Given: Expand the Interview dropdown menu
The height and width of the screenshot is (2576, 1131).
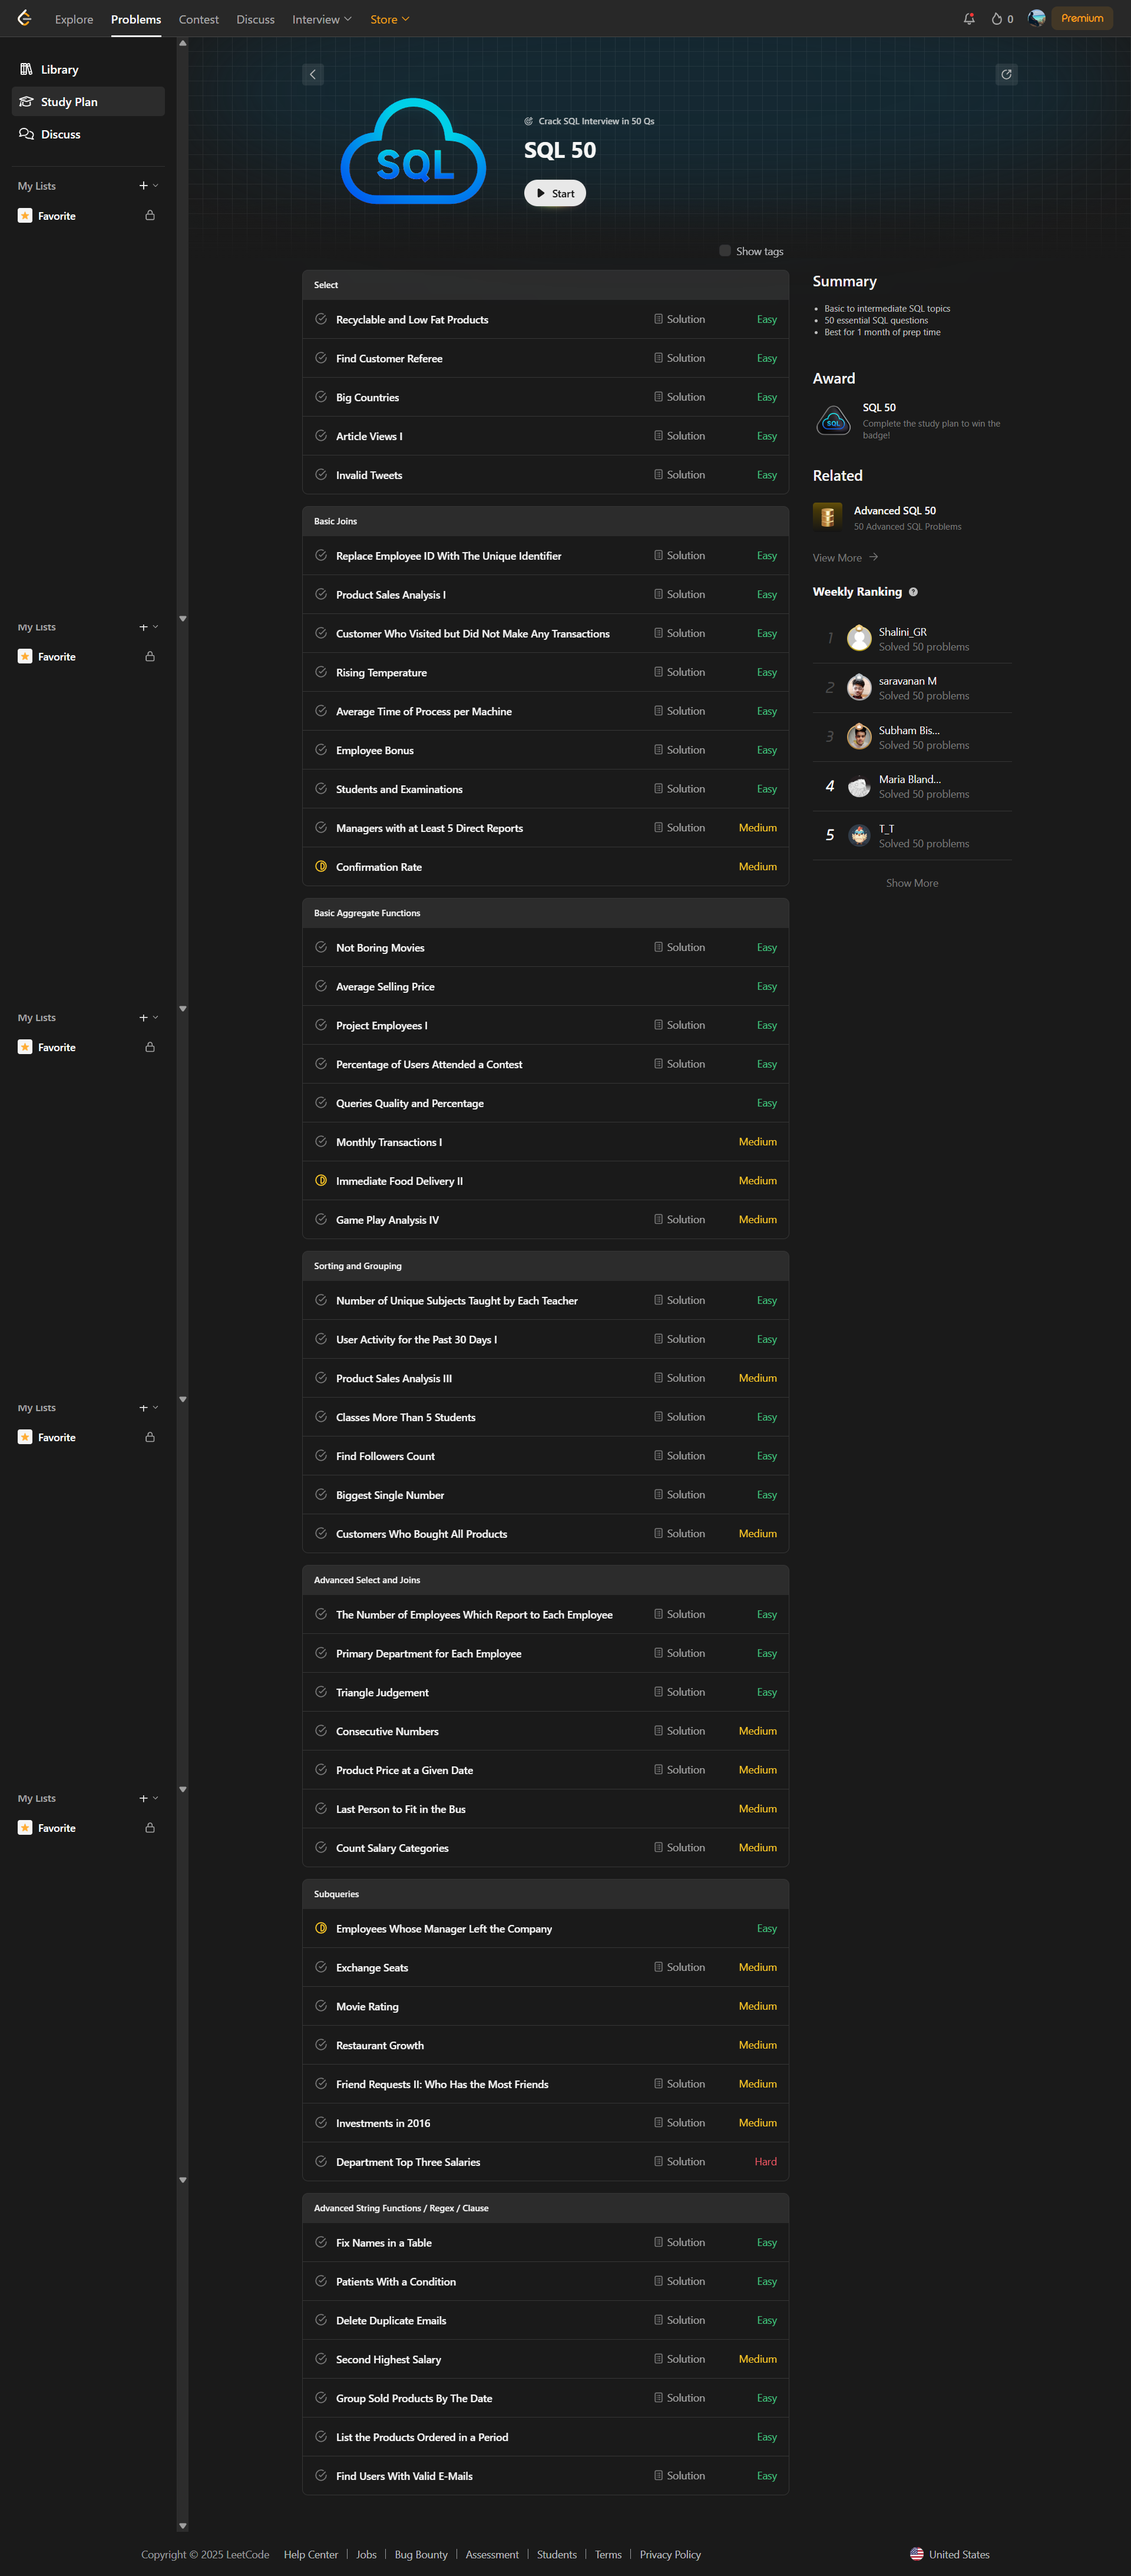Looking at the screenshot, I should click(321, 19).
